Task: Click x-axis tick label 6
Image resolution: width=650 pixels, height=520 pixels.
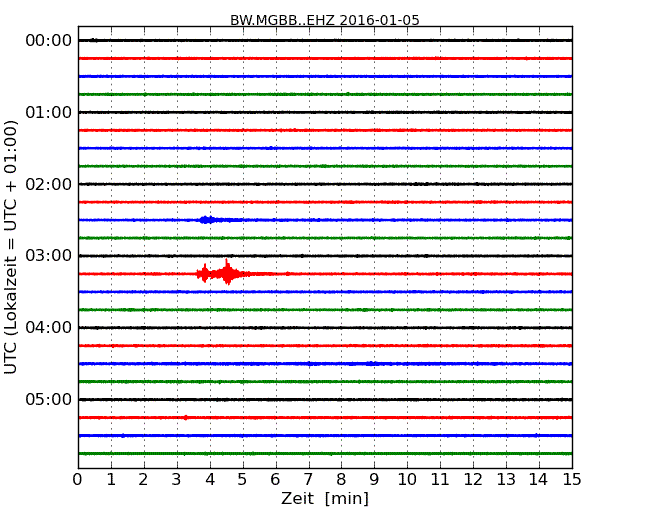Action: click(x=275, y=480)
